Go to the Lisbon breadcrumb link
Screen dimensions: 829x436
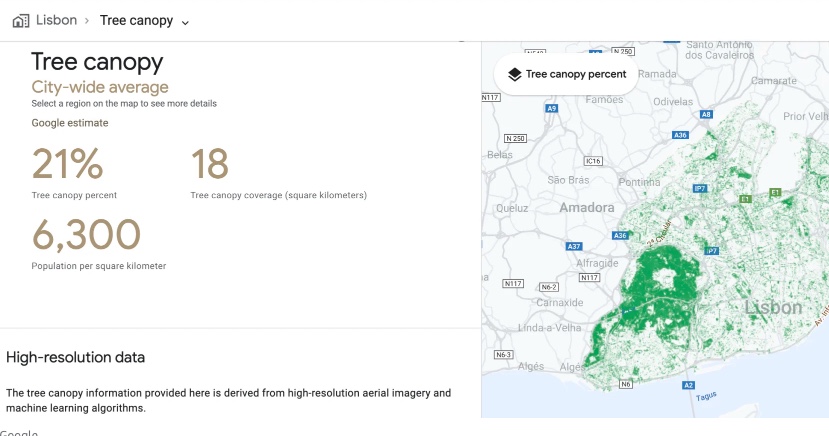(57, 20)
